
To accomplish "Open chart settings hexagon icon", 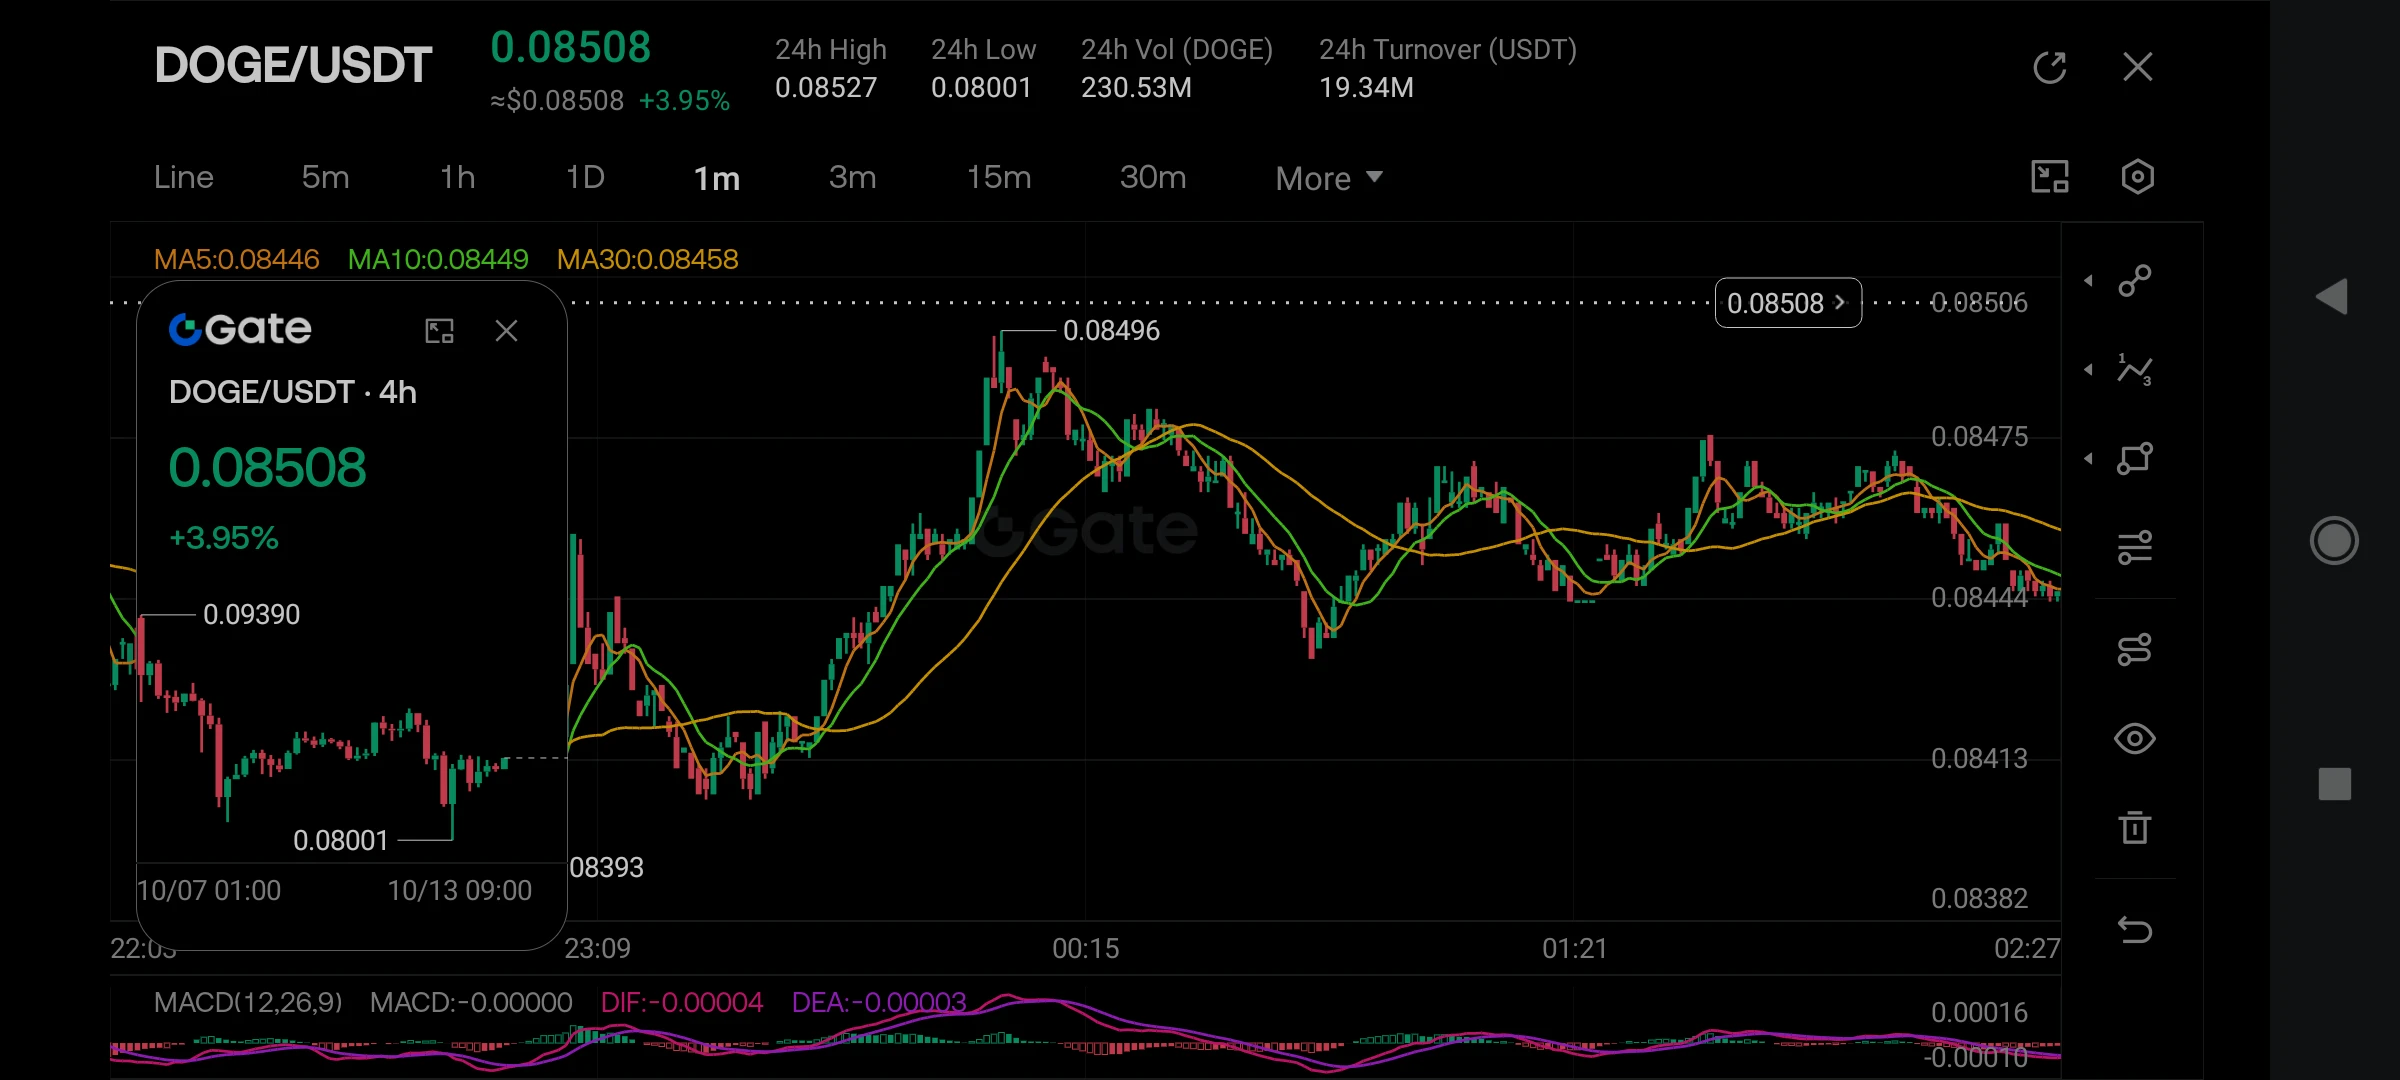I will pyautogui.click(x=2137, y=177).
